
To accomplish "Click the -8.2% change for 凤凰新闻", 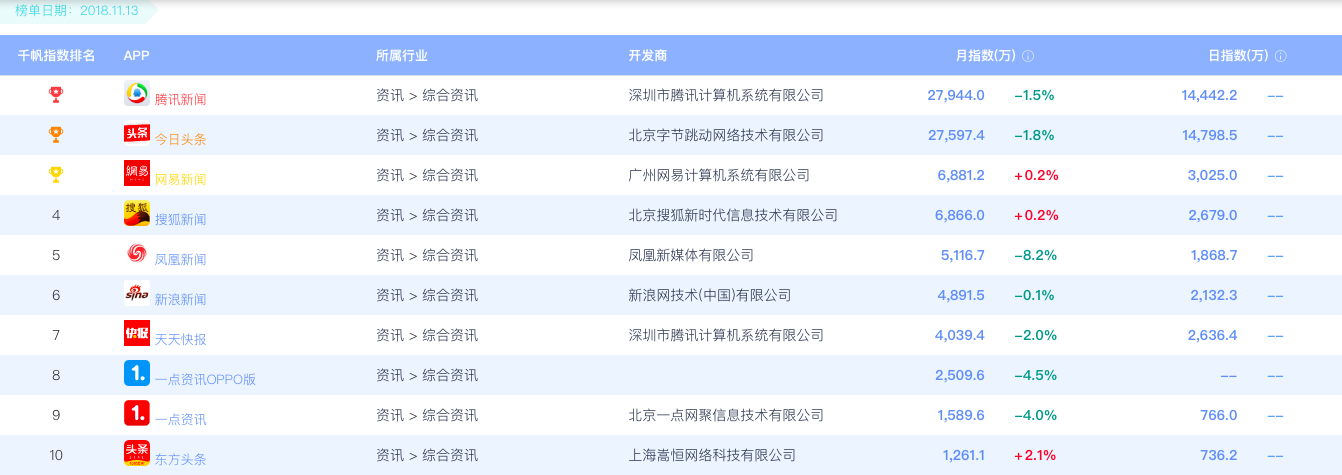I will (1035, 255).
